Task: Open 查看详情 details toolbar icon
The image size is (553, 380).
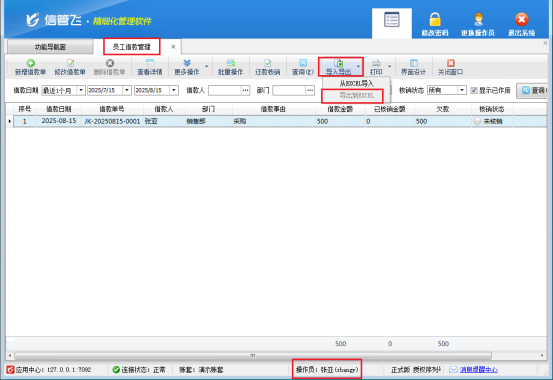Action: [x=150, y=63]
